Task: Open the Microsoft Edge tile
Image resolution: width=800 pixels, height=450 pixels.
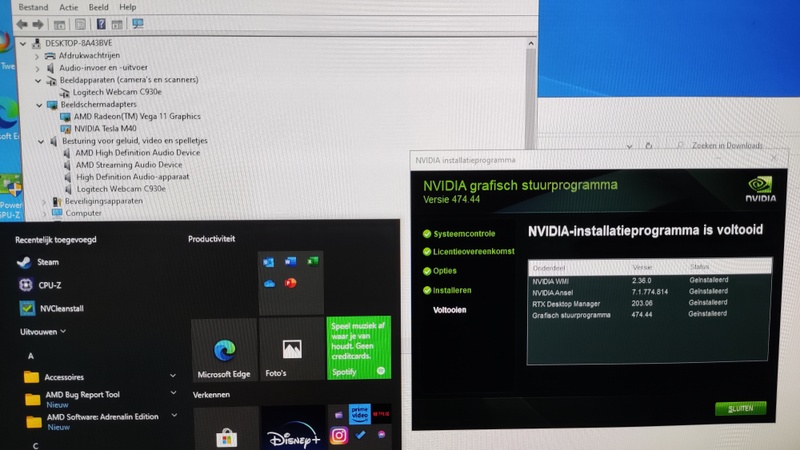Action: 224,350
